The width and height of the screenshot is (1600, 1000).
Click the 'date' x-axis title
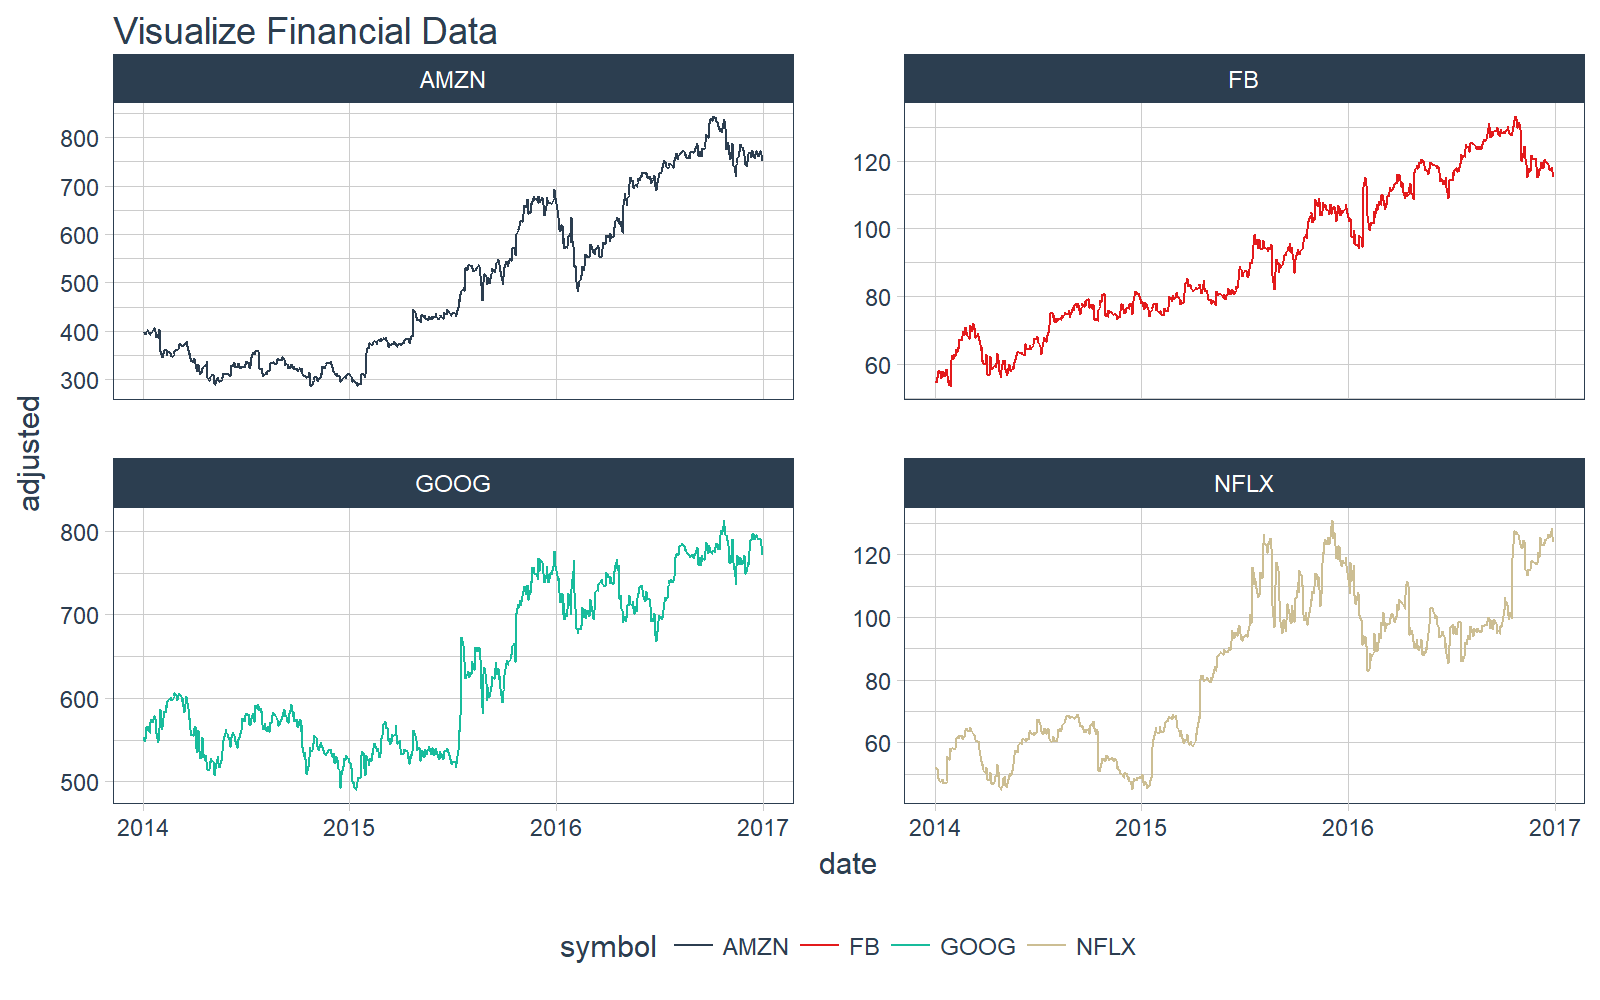point(848,863)
